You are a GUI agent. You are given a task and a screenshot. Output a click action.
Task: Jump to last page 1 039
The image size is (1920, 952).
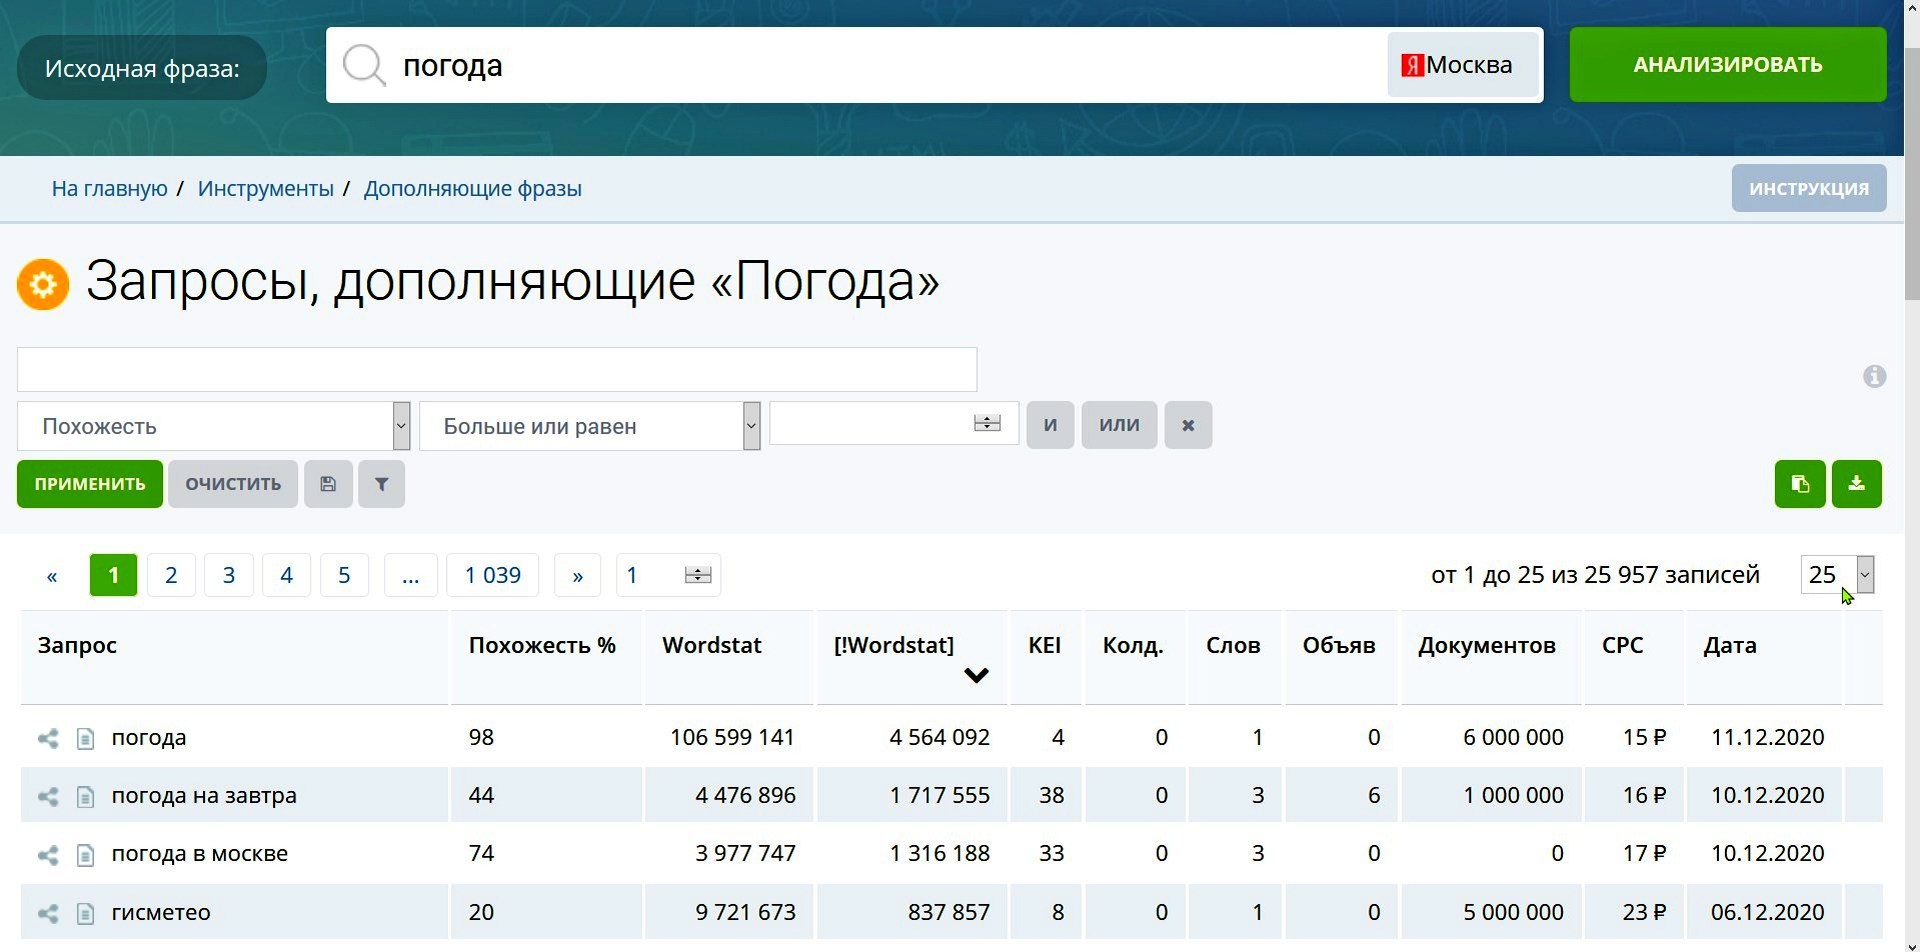[492, 575]
